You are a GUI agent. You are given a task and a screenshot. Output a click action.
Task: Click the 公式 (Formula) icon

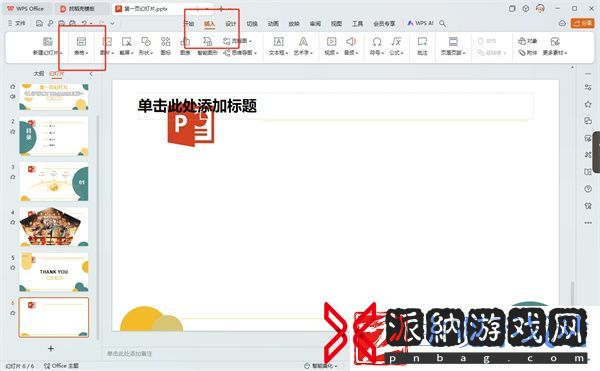pyautogui.click(x=396, y=41)
